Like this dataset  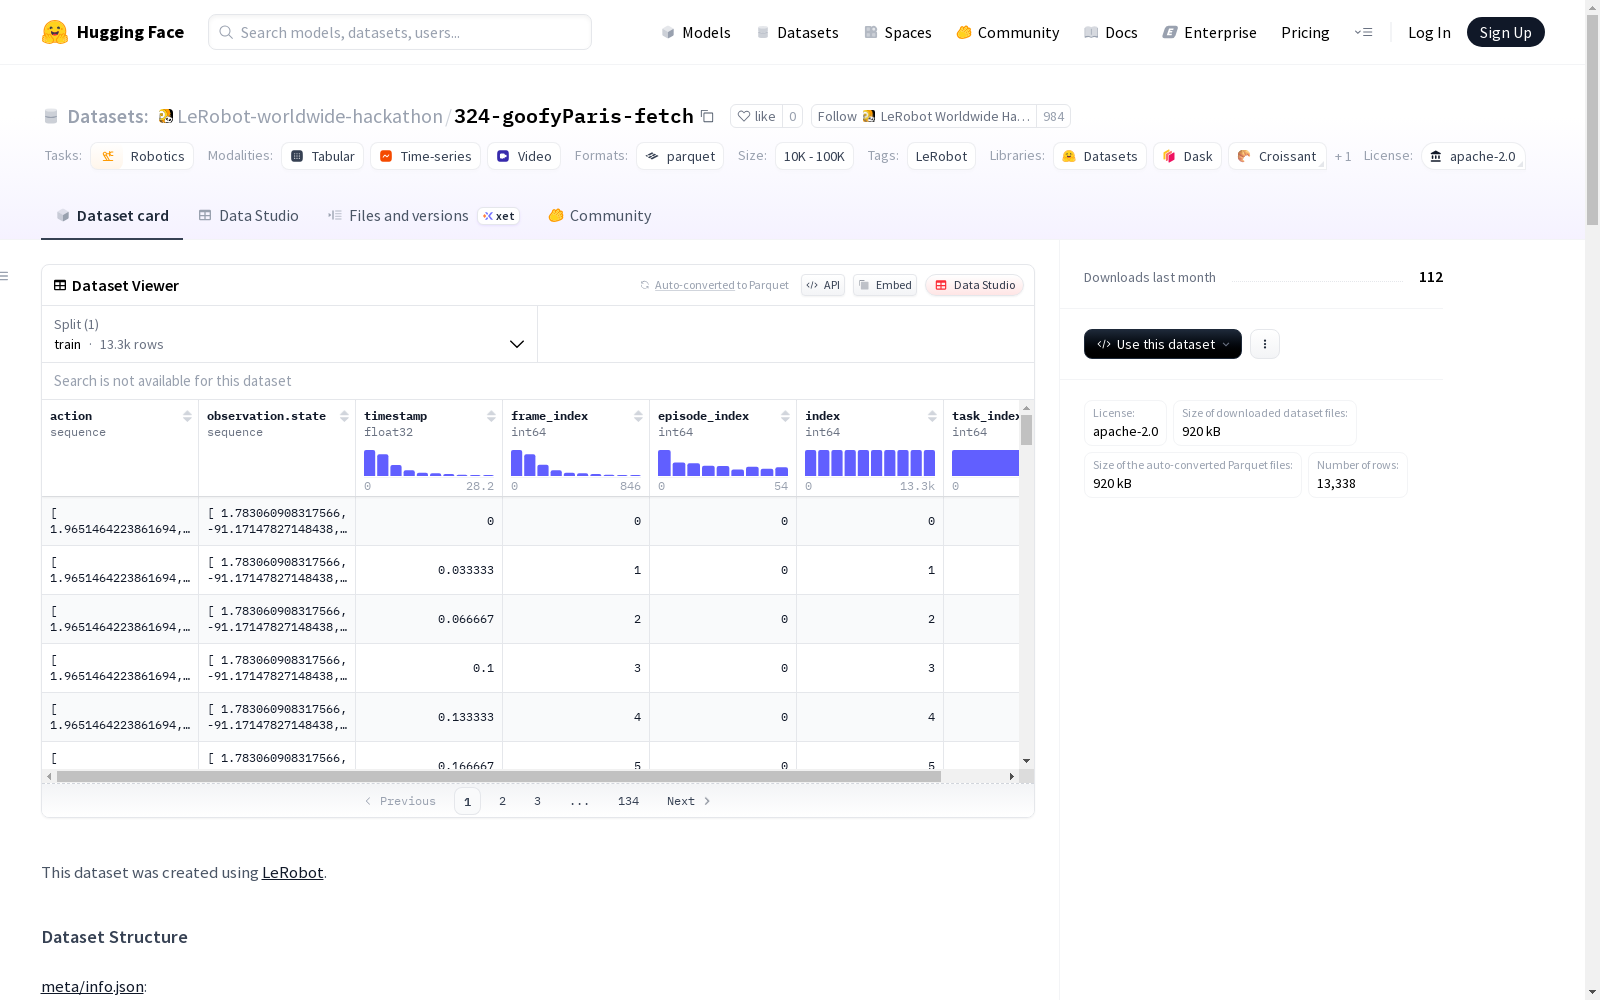point(756,116)
